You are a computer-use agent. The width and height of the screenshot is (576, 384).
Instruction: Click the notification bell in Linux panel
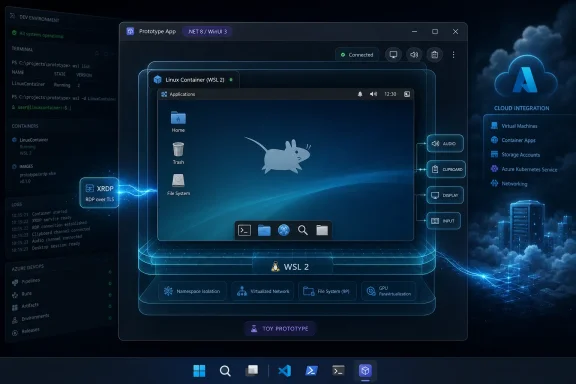360,94
